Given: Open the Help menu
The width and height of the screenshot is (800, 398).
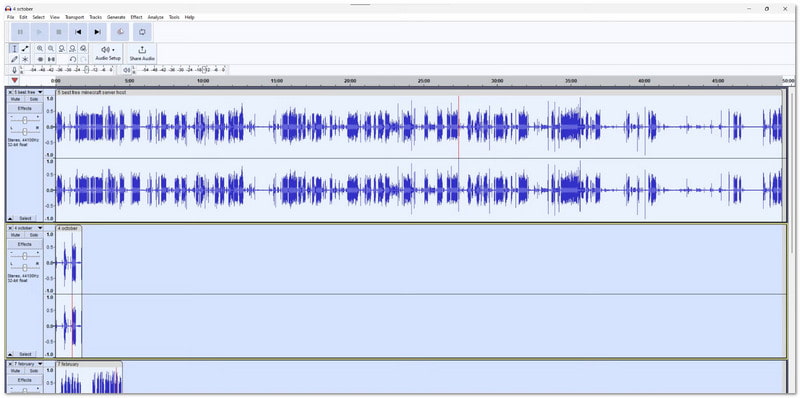Looking at the screenshot, I should click(190, 17).
